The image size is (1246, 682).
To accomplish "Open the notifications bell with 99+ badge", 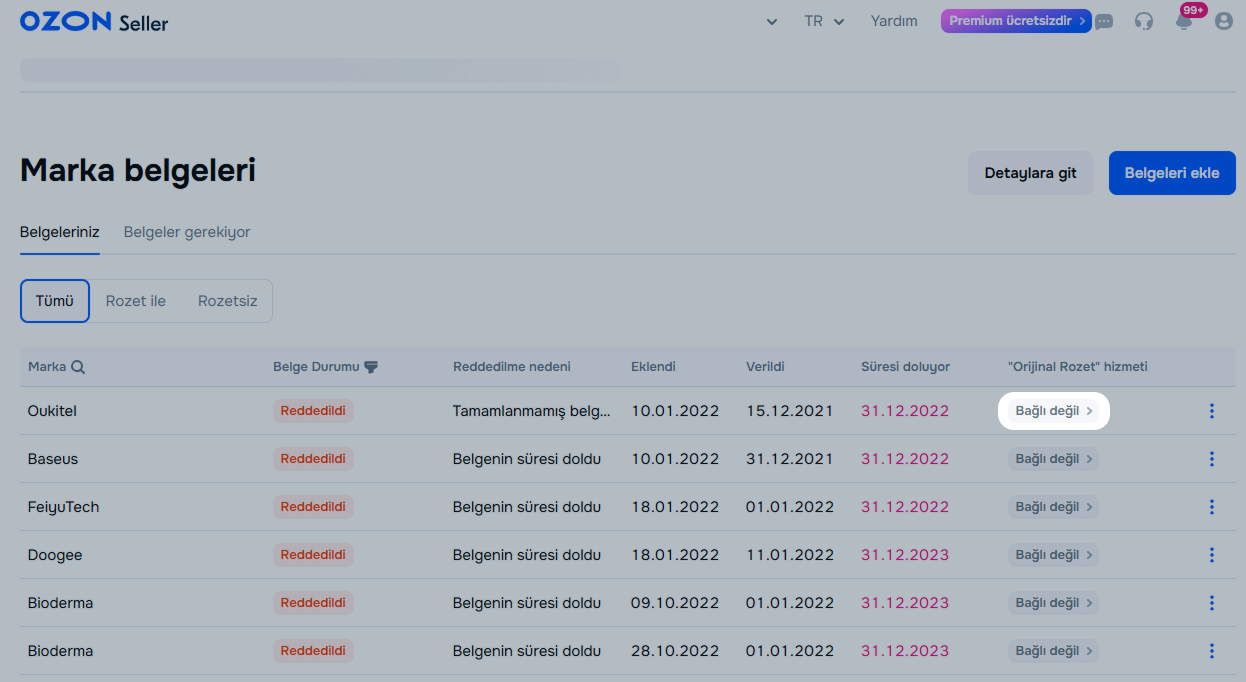I will (1184, 21).
